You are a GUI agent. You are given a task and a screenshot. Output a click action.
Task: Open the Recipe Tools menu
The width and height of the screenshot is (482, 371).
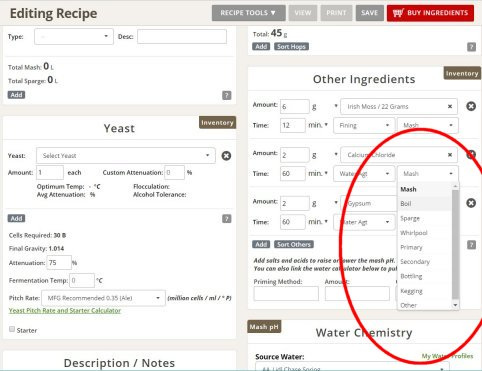tap(249, 13)
